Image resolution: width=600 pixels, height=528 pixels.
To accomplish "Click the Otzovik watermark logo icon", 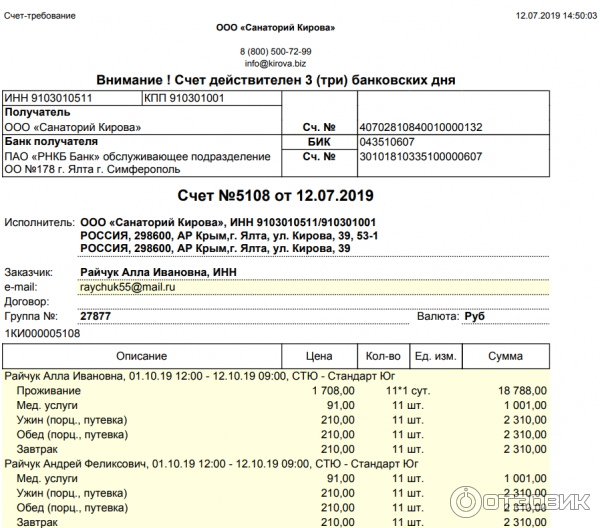I will pos(467,502).
